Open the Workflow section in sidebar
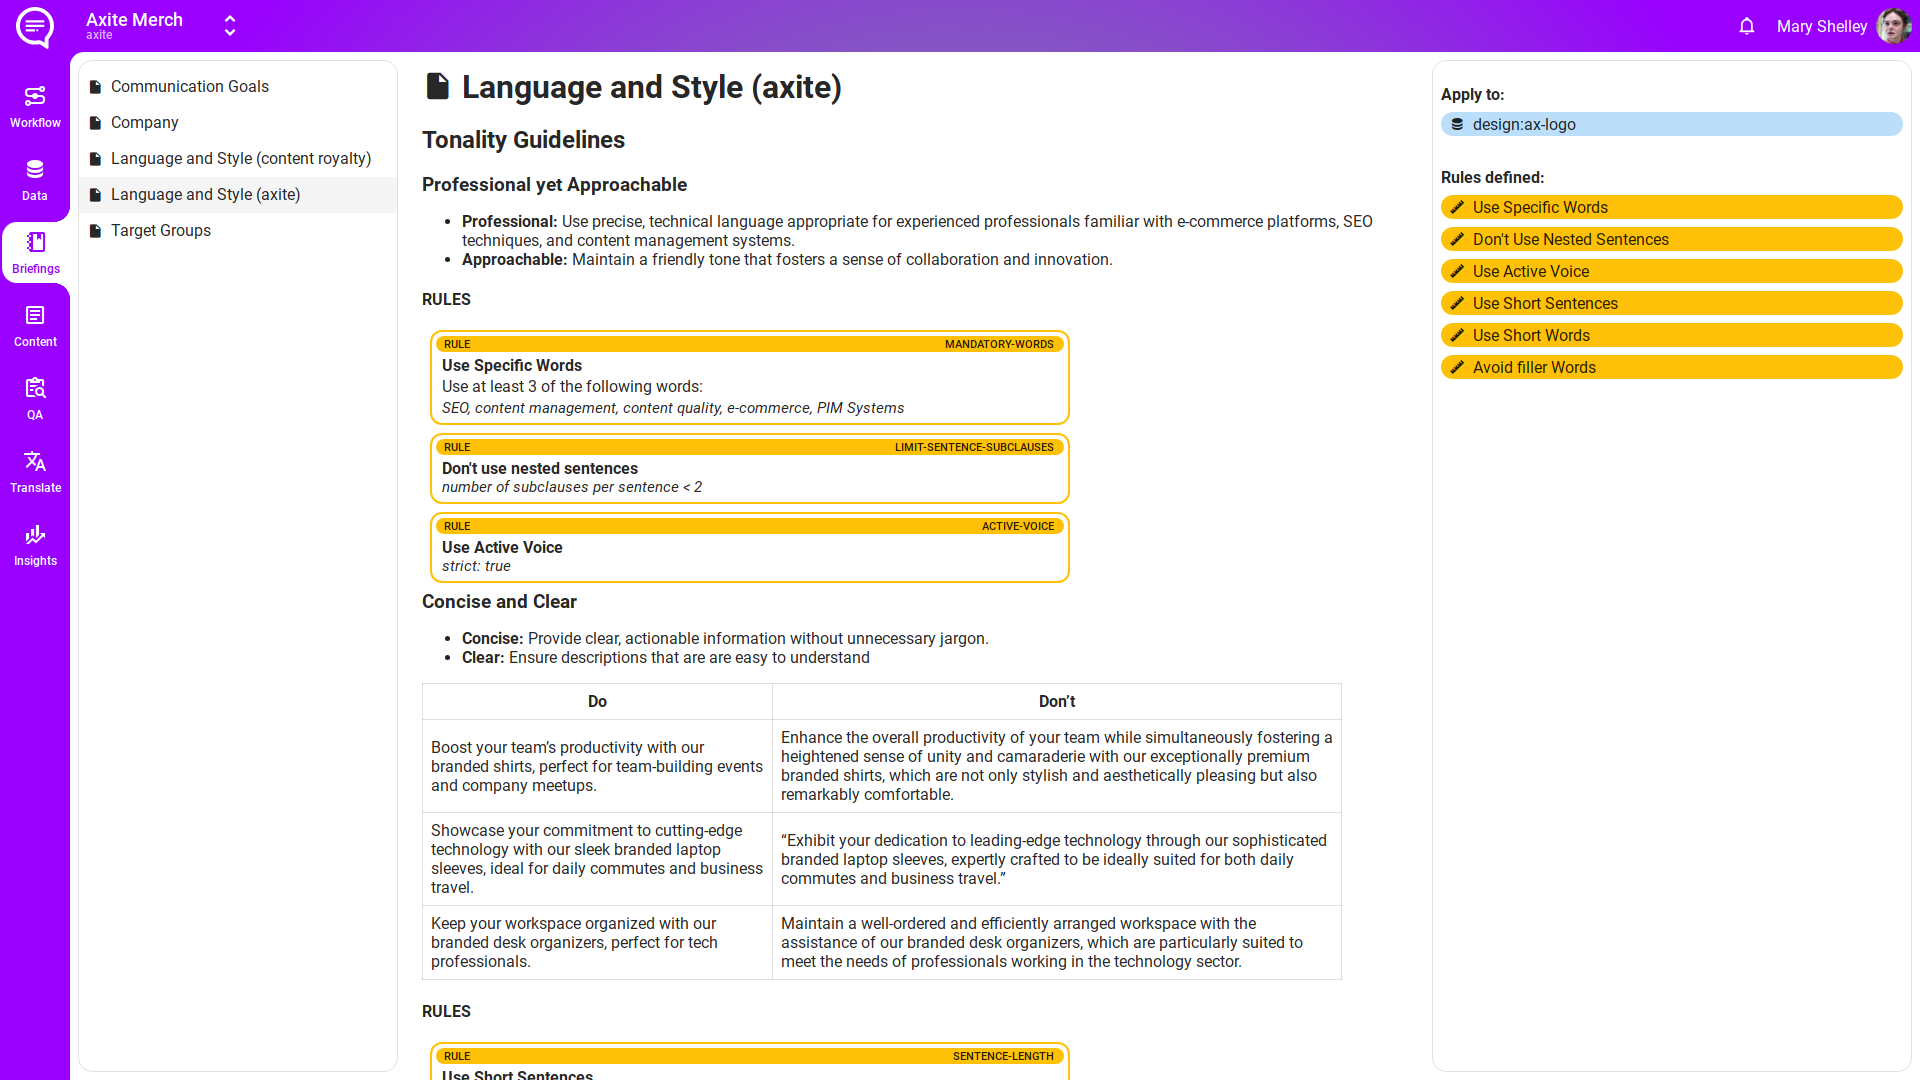Image resolution: width=1920 pixels, height=1080 pixels. point(35,106)
